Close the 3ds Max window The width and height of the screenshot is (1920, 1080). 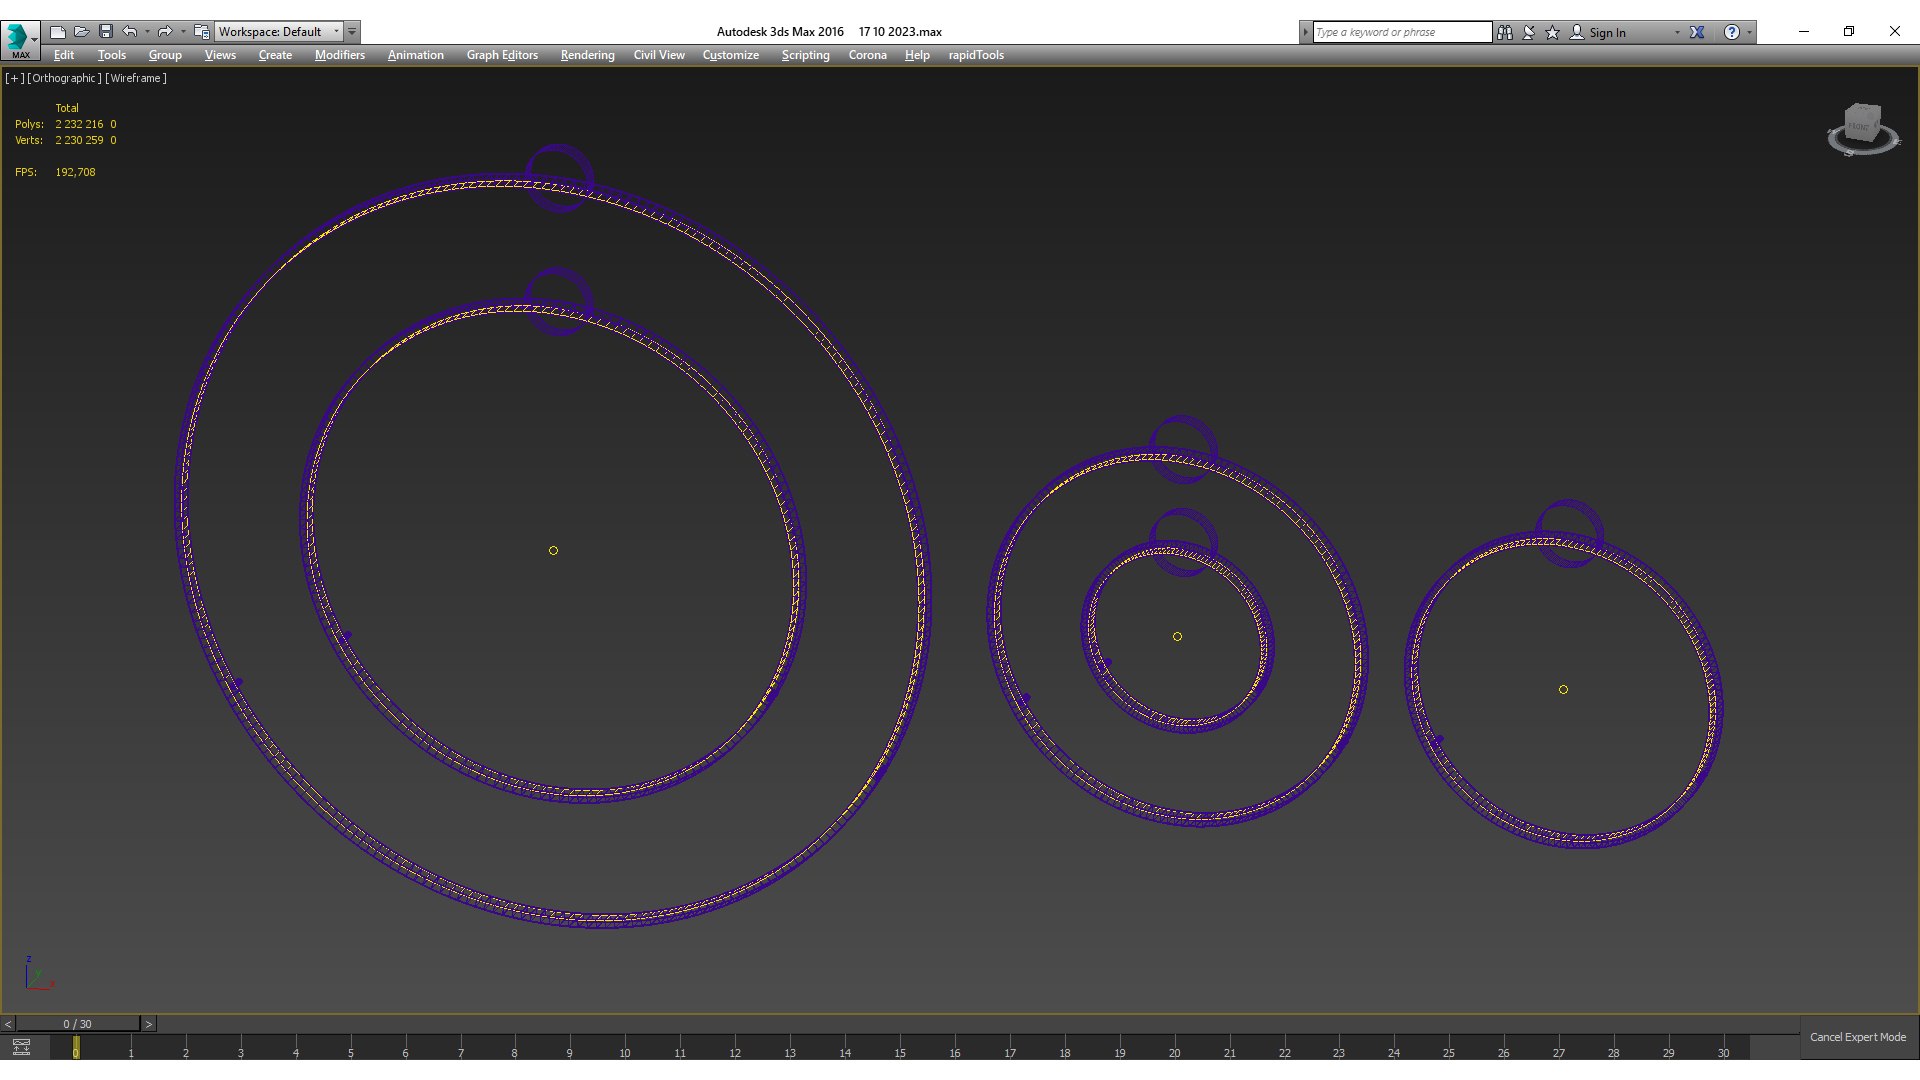pyautogui.click(x=1895, y=32)
